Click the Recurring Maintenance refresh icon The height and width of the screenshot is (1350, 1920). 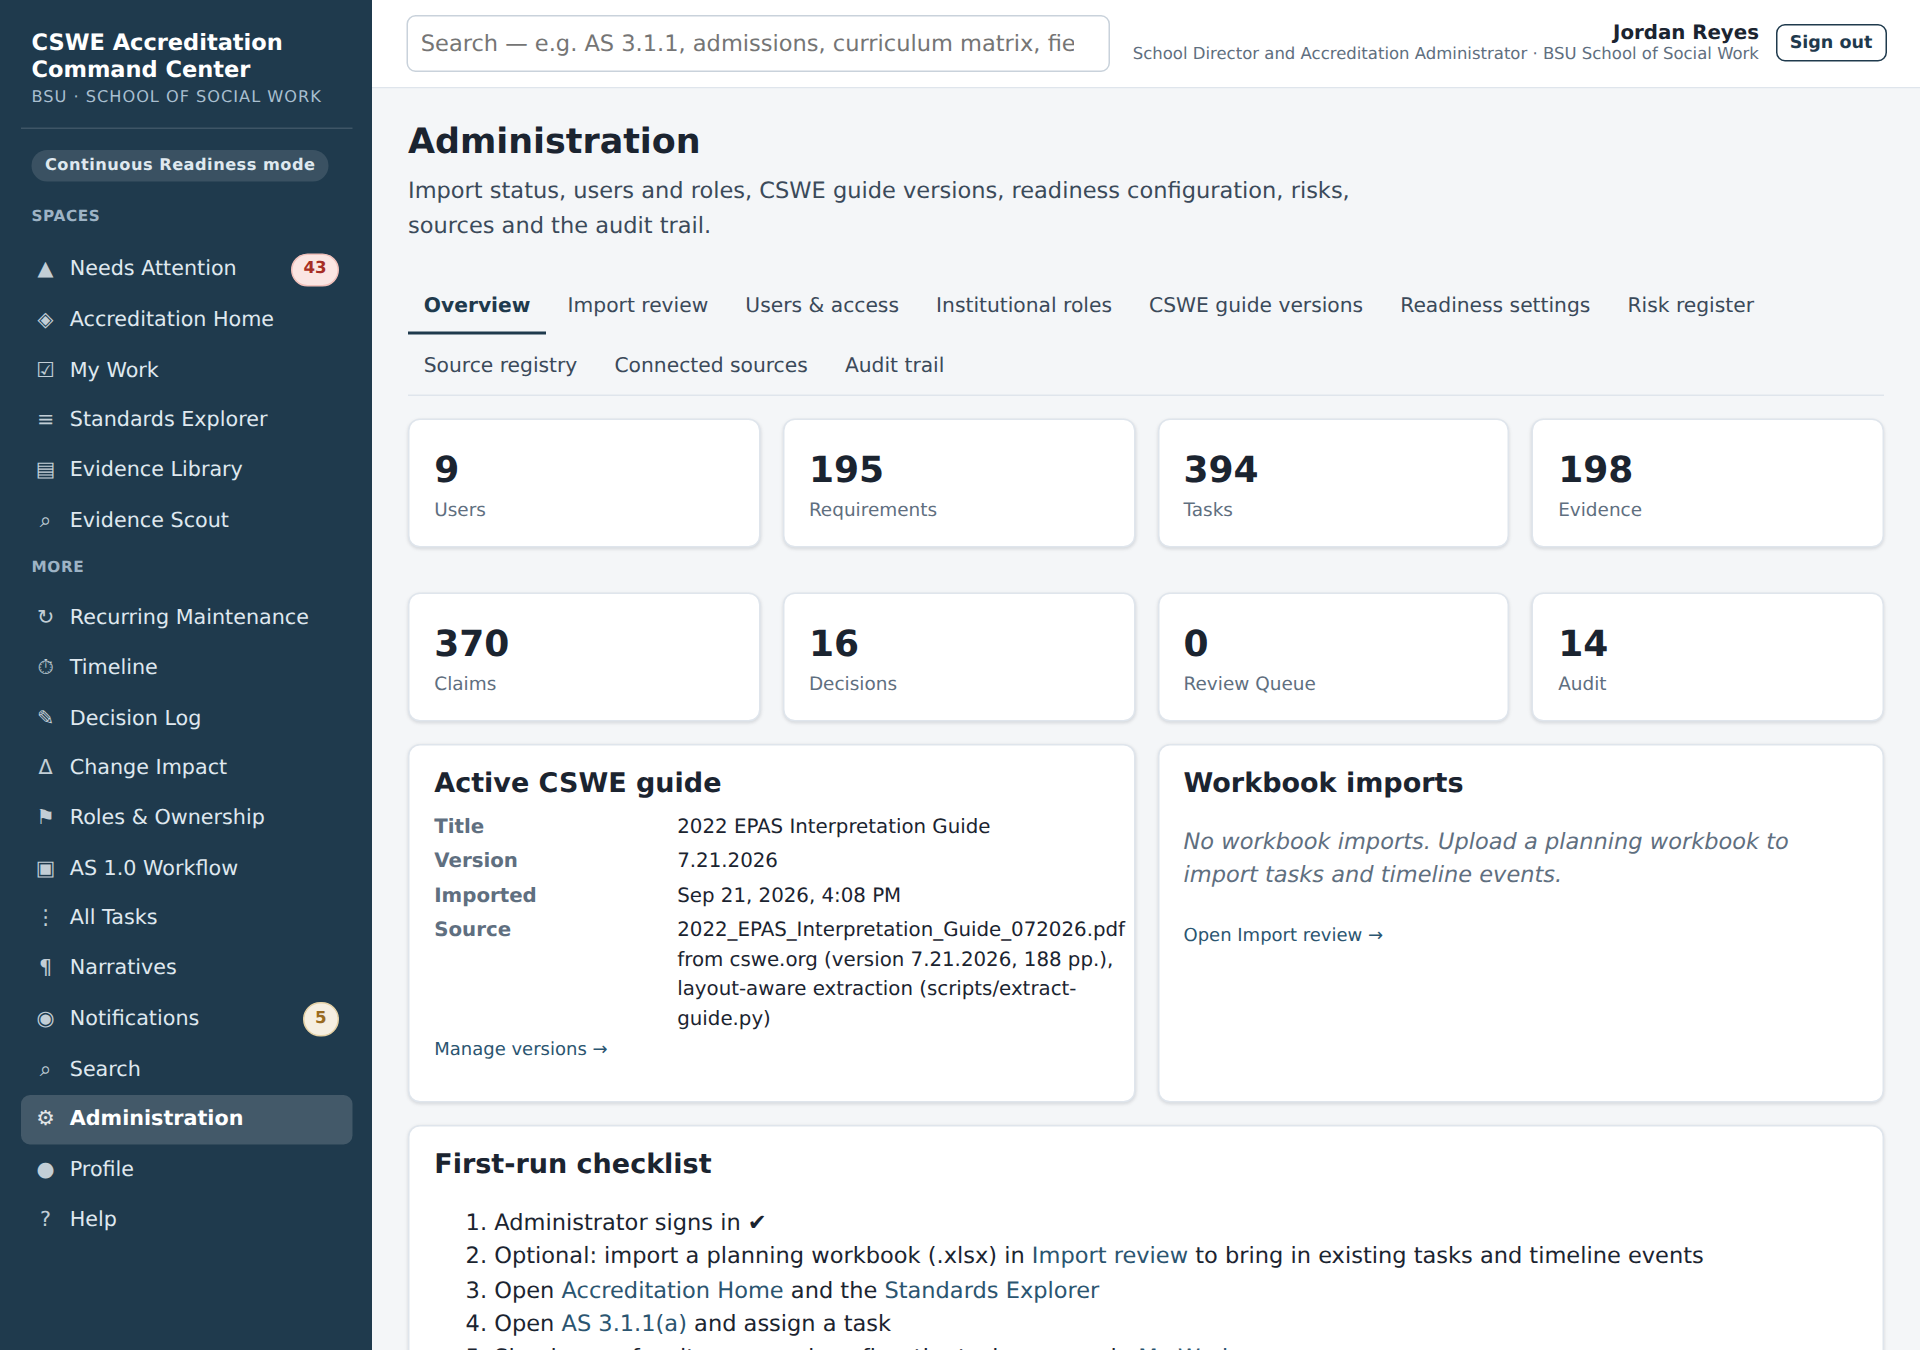click(x=45, y=617)
